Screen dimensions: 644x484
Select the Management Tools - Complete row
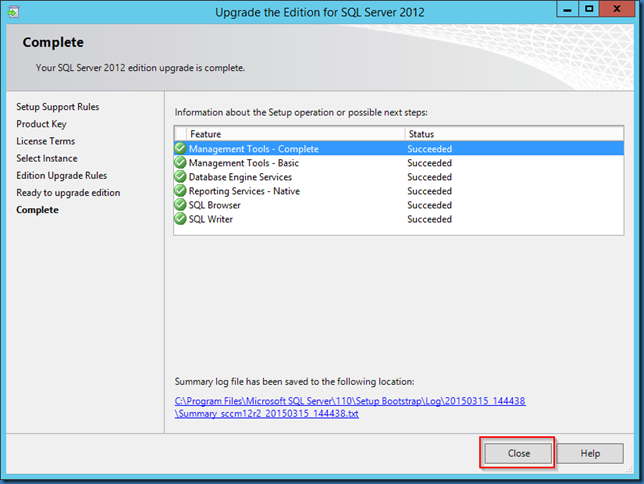[x=399, y=148]
